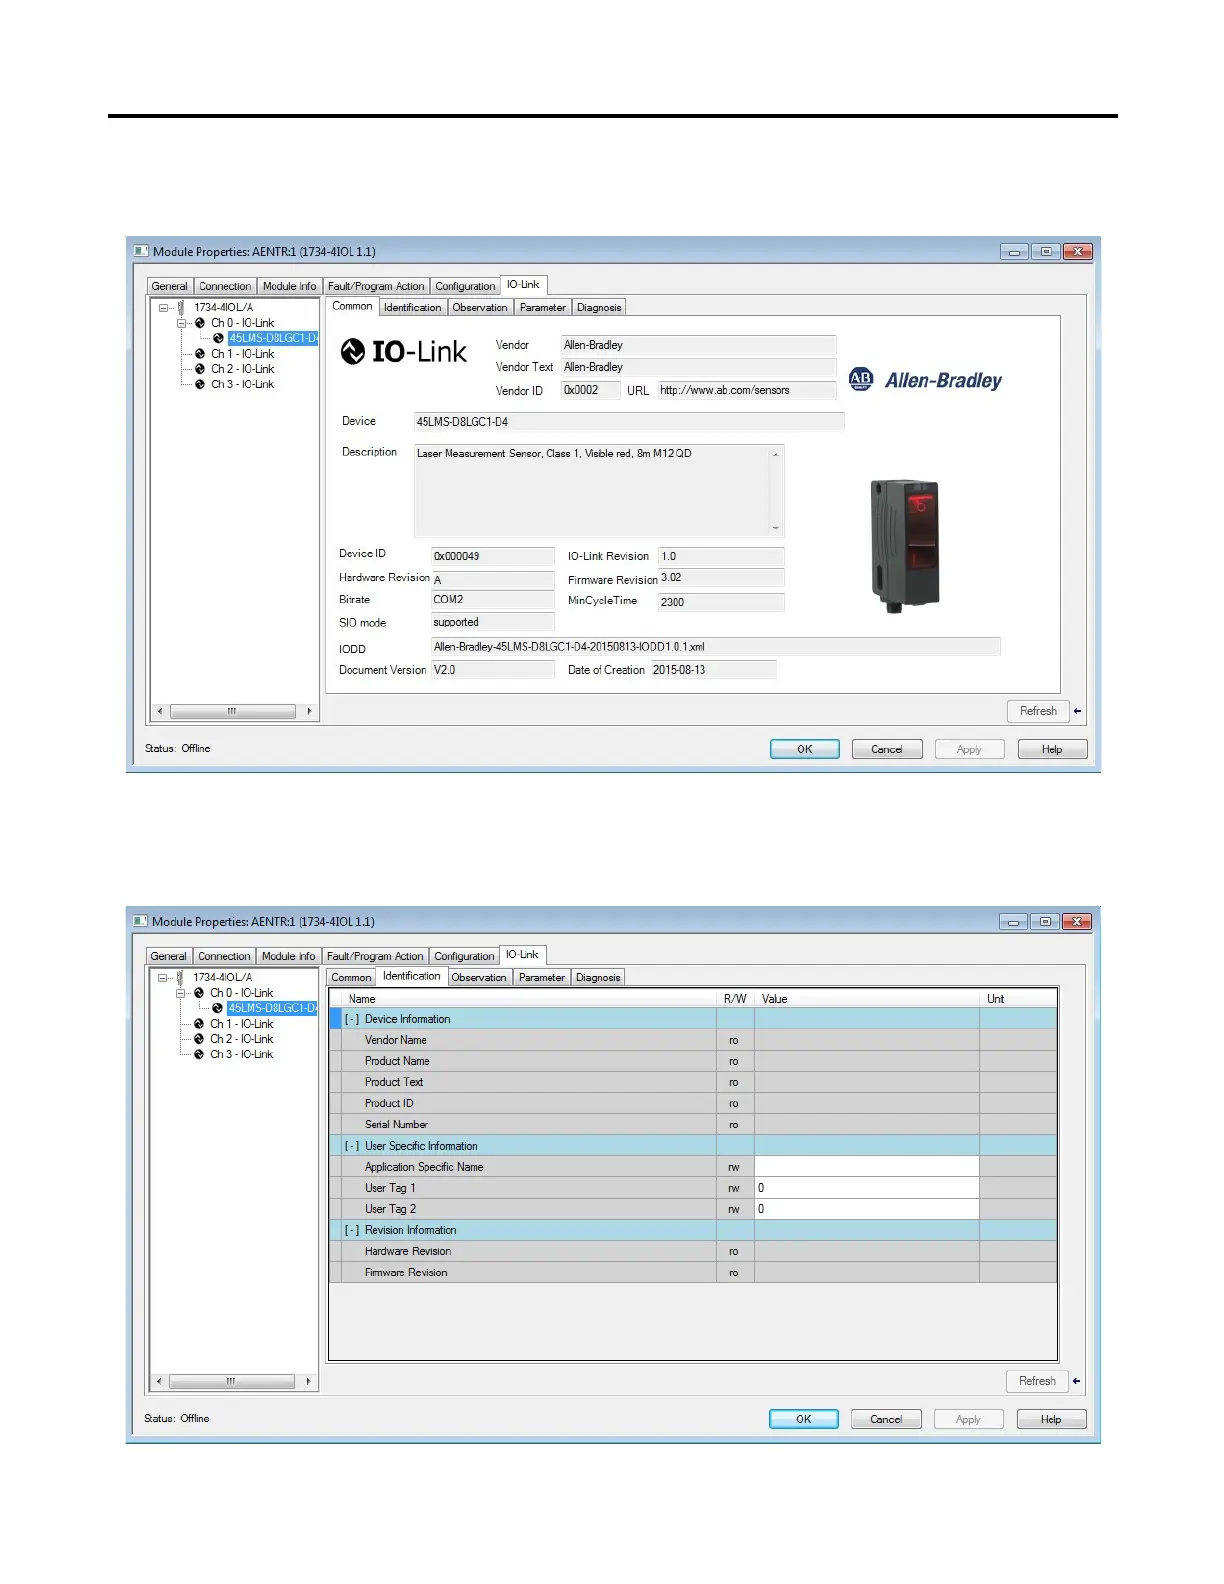Open the Connection tab in Common-page dialog

click(225, 286)
